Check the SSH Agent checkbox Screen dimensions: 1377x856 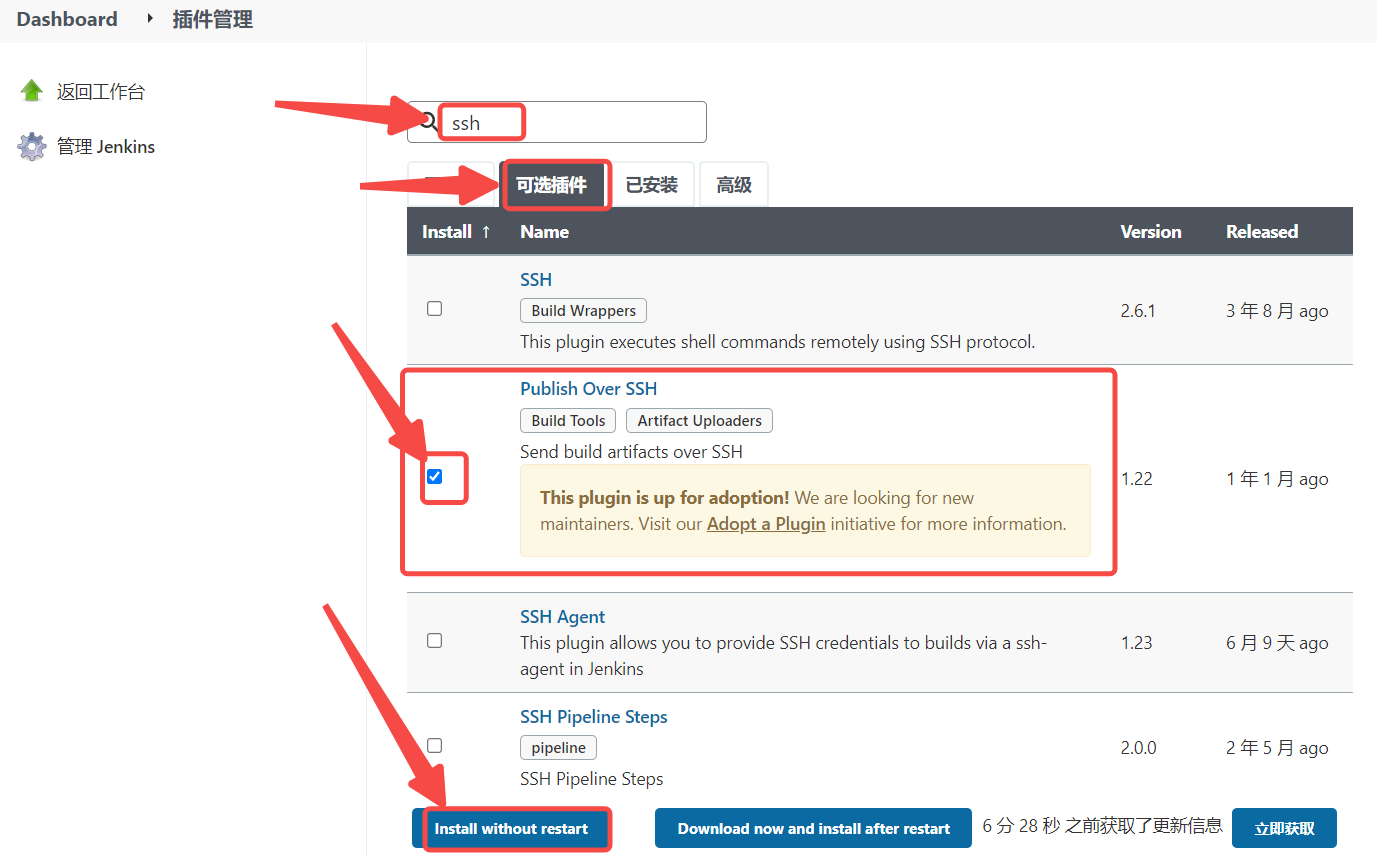point(434,640)
